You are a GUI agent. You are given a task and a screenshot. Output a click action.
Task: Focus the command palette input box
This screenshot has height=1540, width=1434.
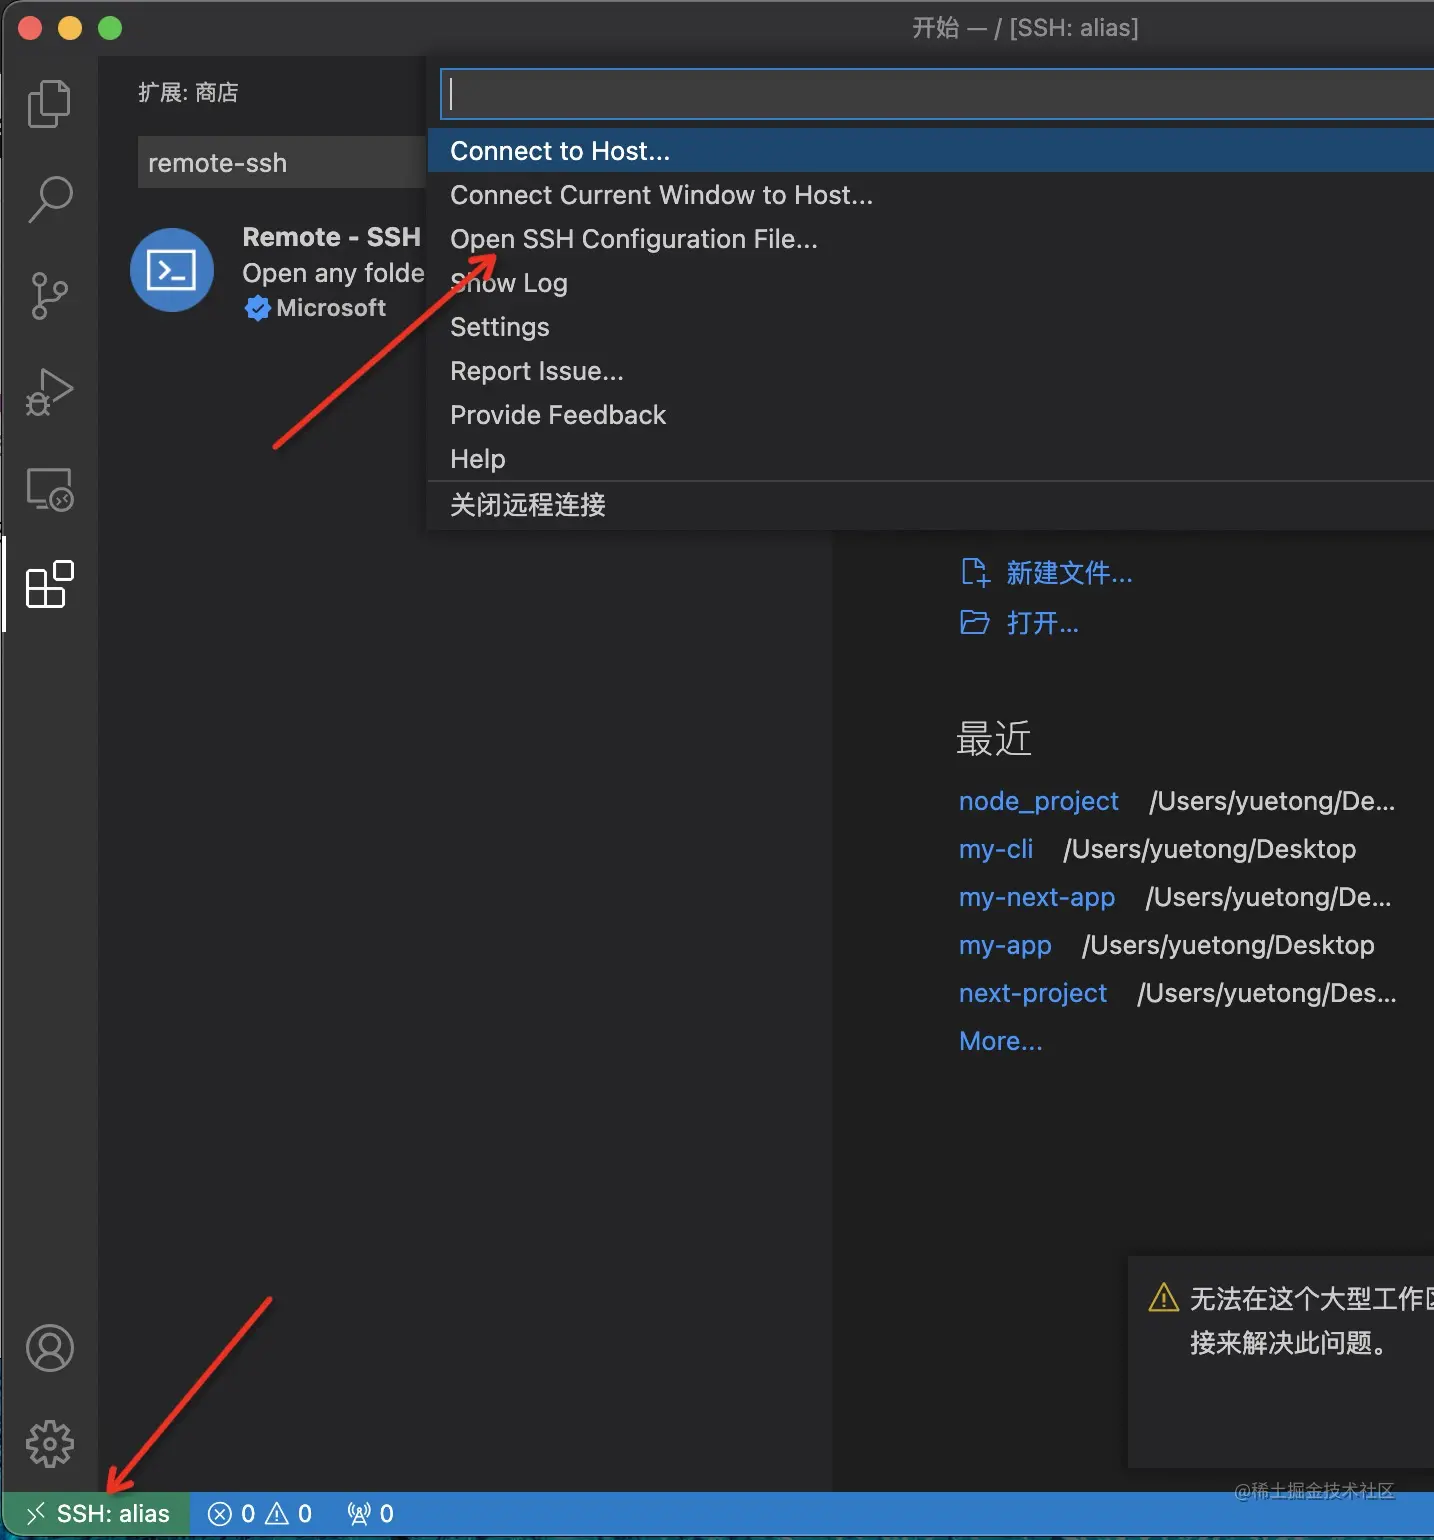point(937,94)
